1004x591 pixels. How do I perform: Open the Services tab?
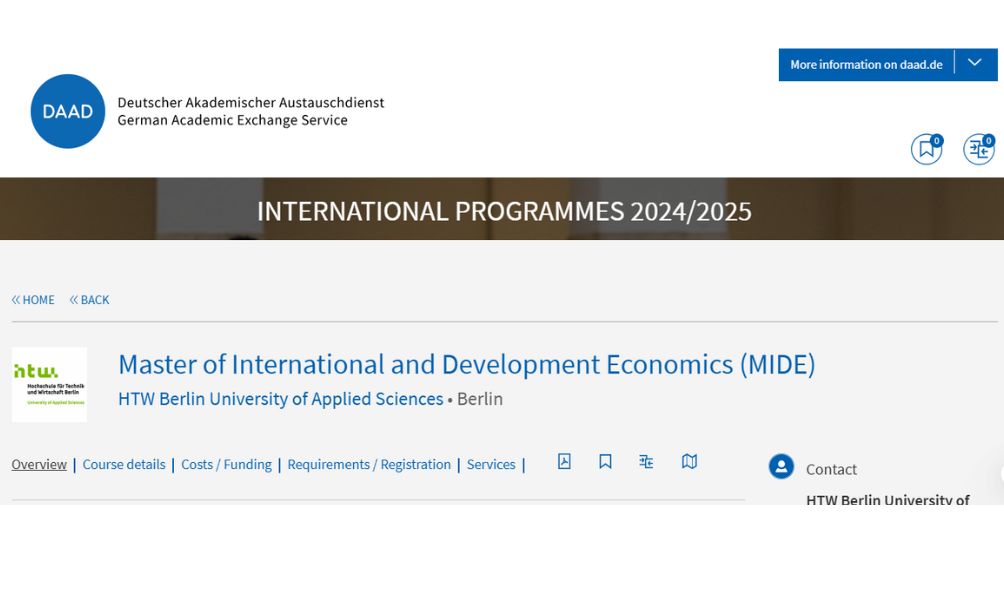[491, 464]
